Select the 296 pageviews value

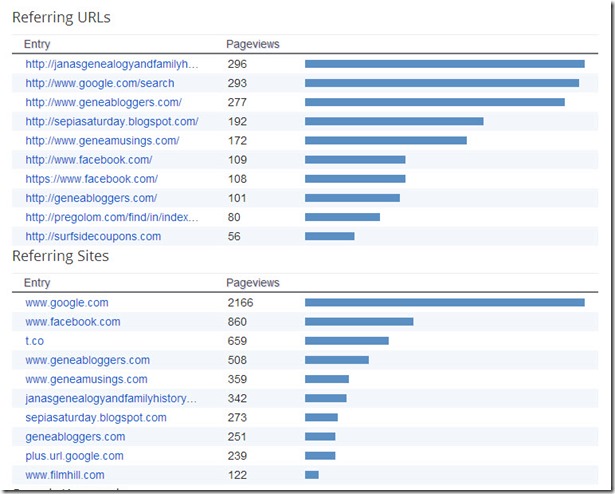point(237,64)
